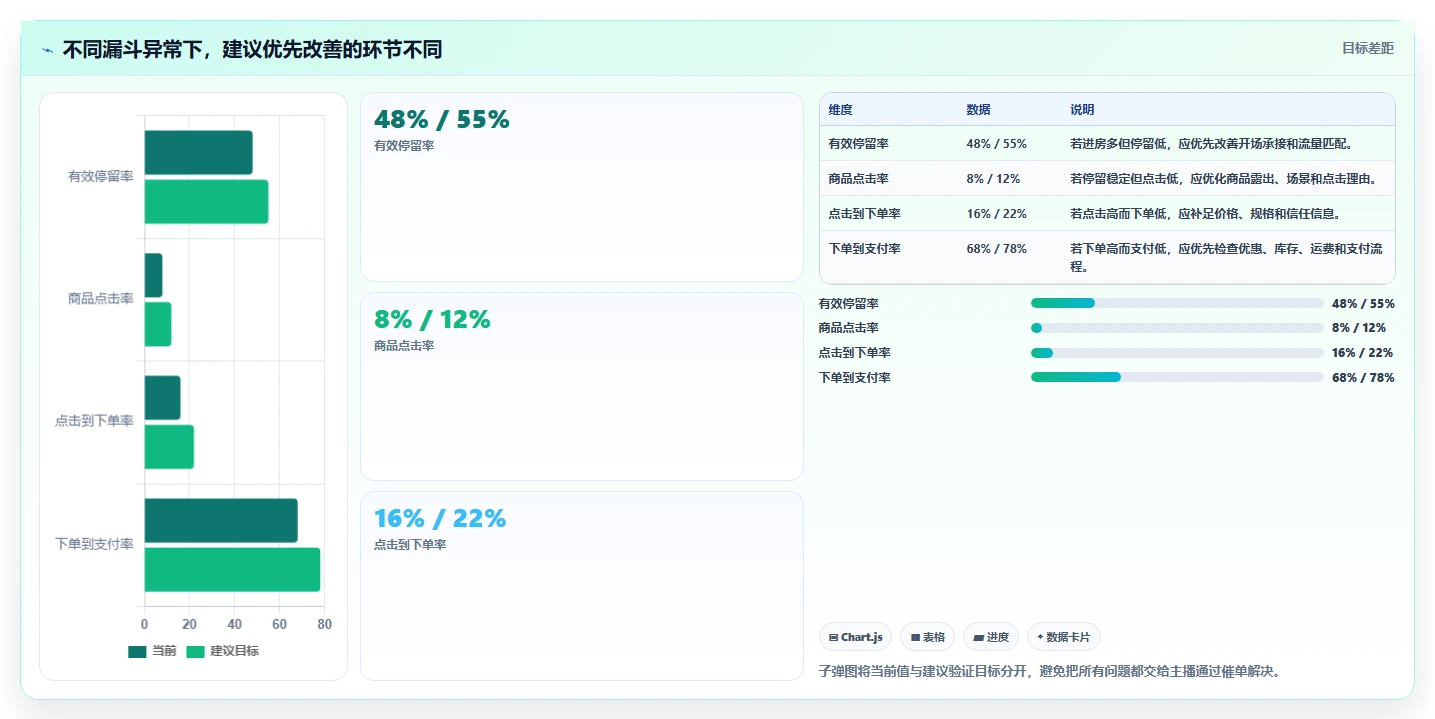
Task: Click the 8% / 12% data card
Action: click(582, 386)
